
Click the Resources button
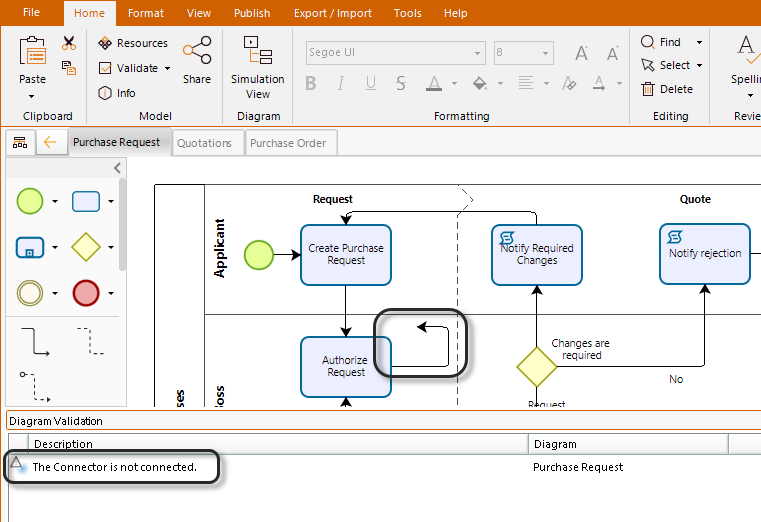click(133, 43)
